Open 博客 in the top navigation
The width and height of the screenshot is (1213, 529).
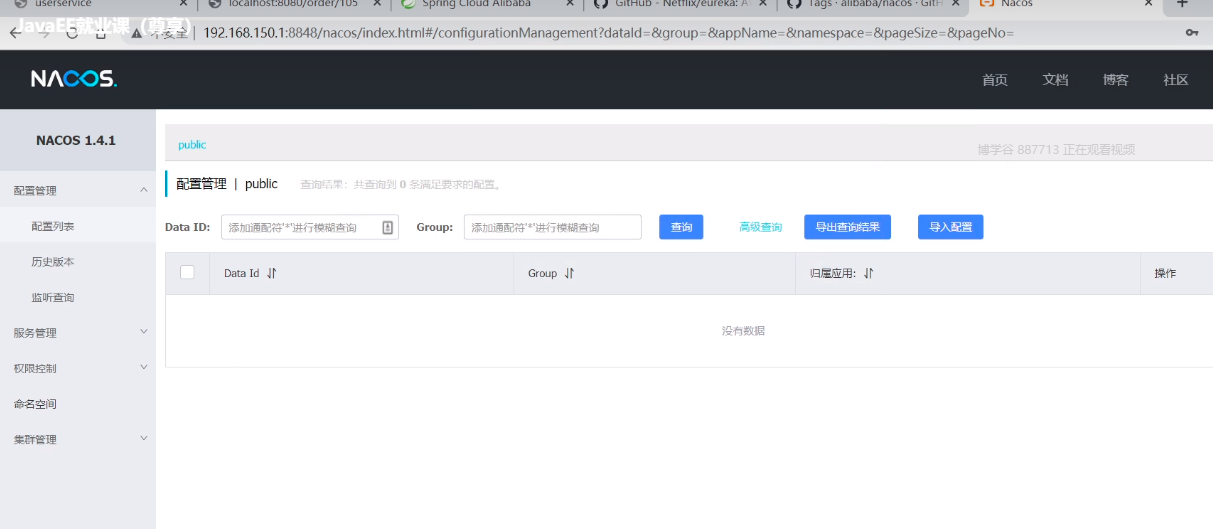click(x=1116, y=80)
